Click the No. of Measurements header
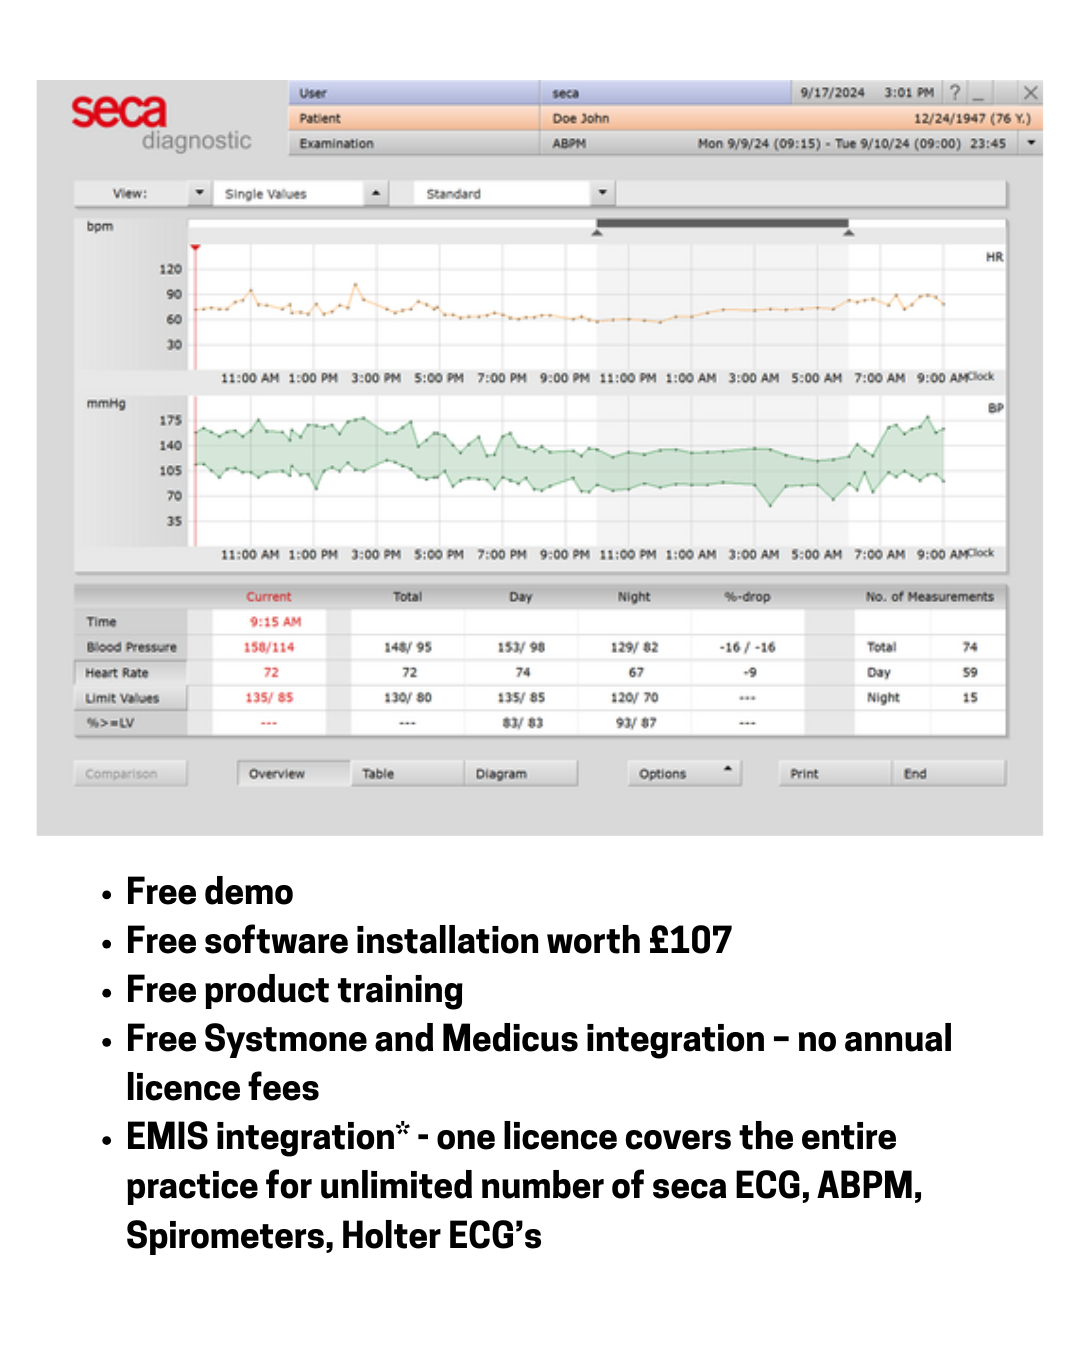This screenshot has width=1080, height=1350. click(930, 596)
